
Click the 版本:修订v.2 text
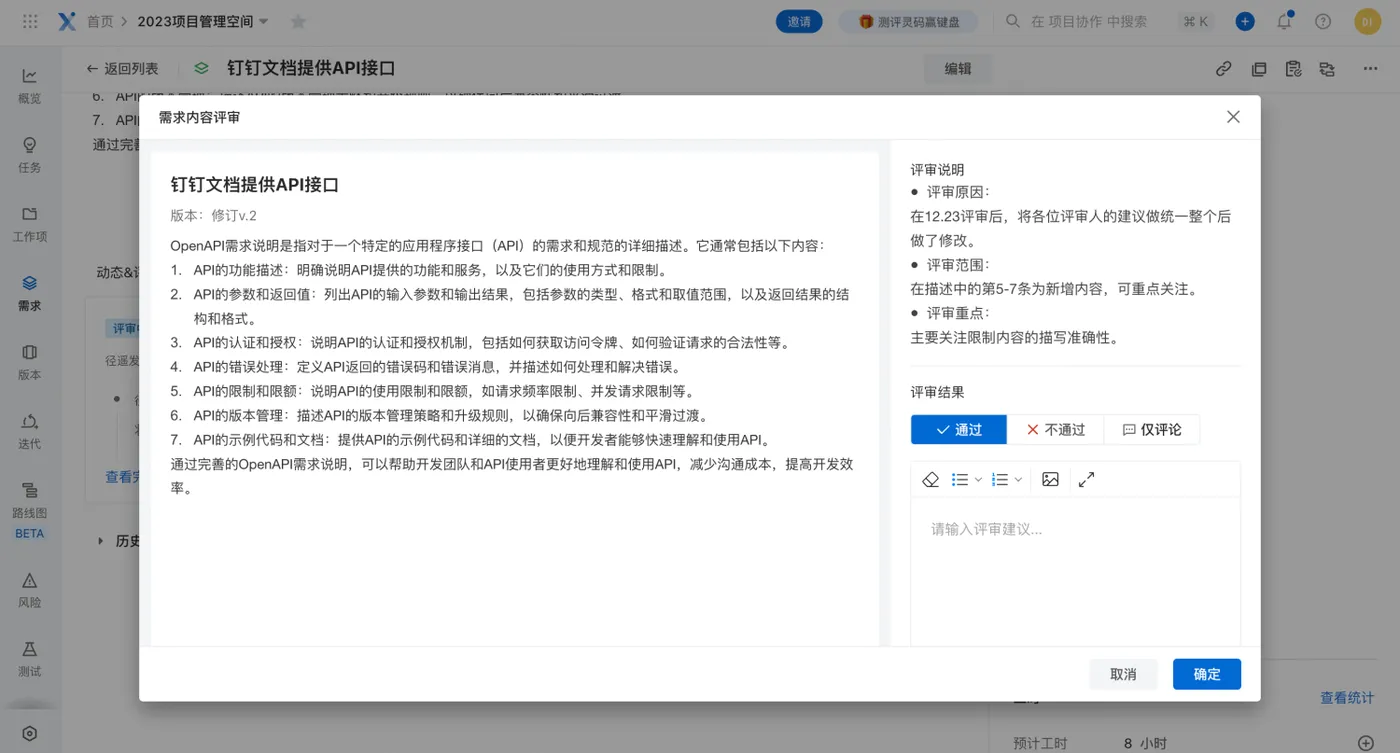(x=213, y=215)
